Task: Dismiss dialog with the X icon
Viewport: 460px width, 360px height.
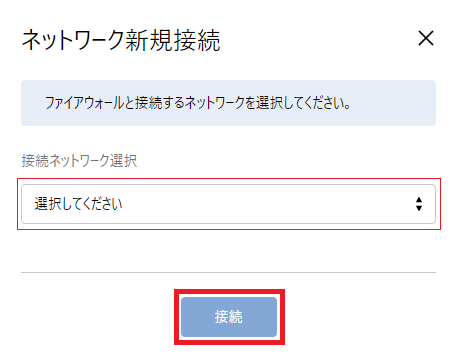Action: [426, 38]
